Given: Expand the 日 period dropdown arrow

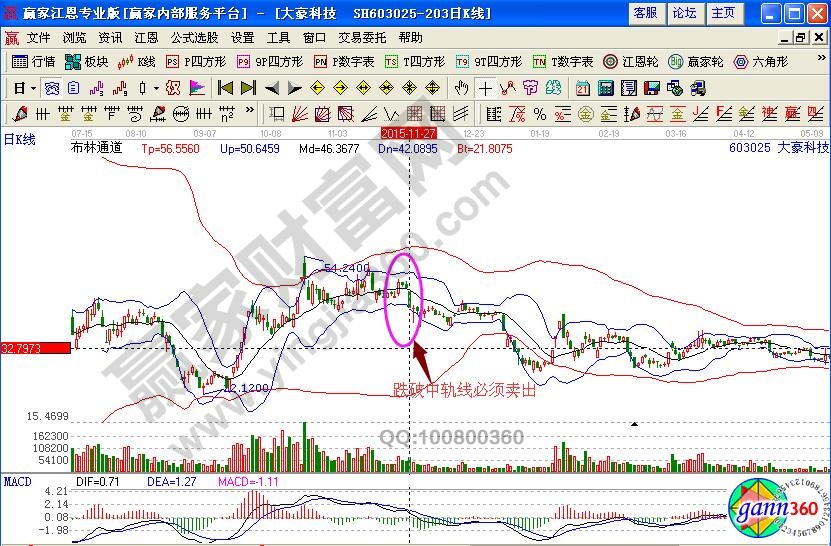Looking at the screenshot, I should tap(32, 88).
